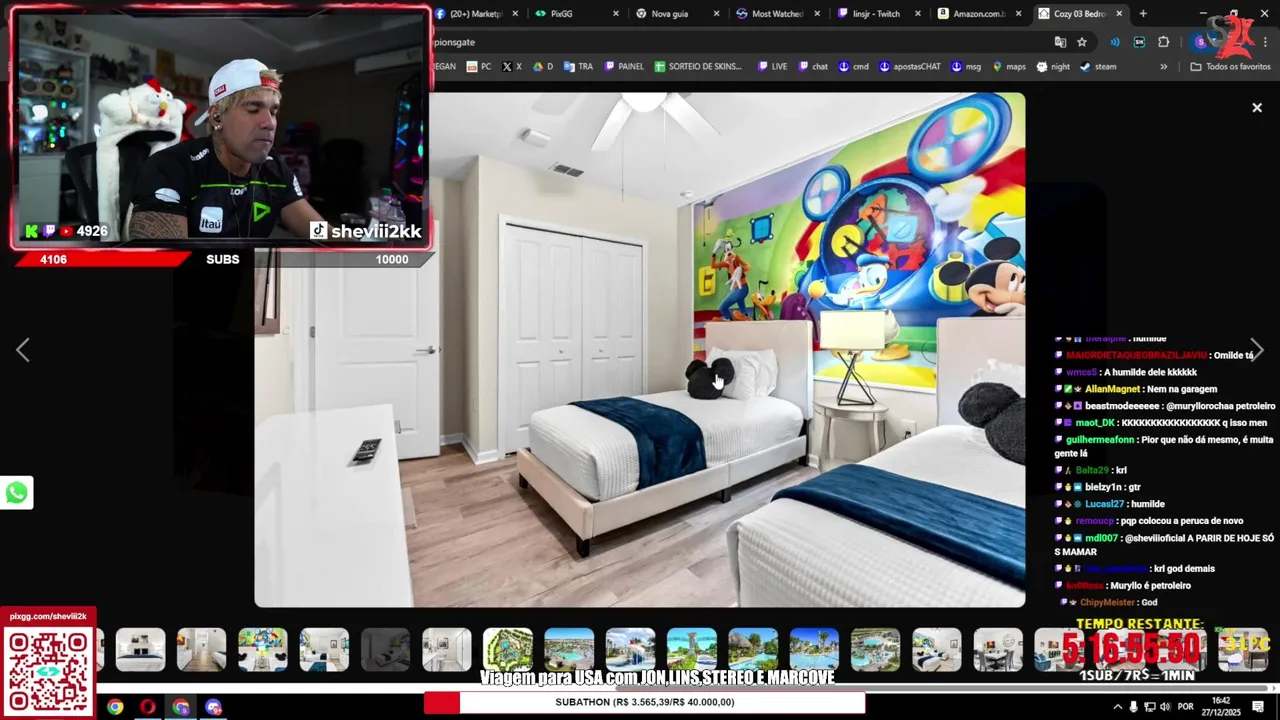Select the colorful Mickey bedroom thumbnail
Viewport: 1280px width, 720px height.
tap(263, 650)
